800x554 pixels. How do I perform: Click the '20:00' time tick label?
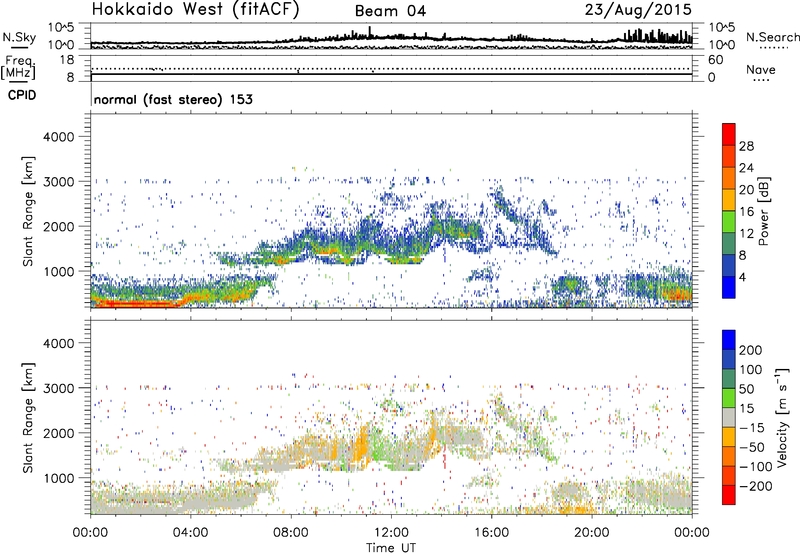pos(592,533)
